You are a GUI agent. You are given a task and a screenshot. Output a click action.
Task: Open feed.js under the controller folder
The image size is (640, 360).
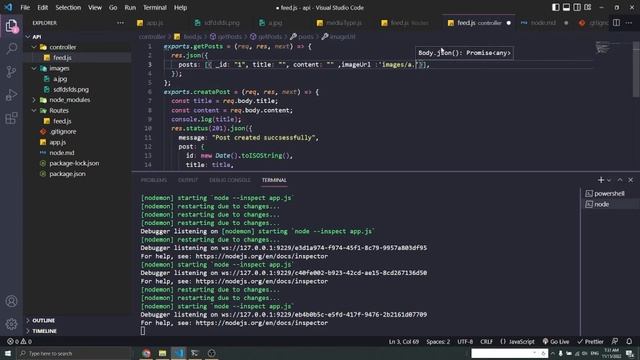(77, 58)
